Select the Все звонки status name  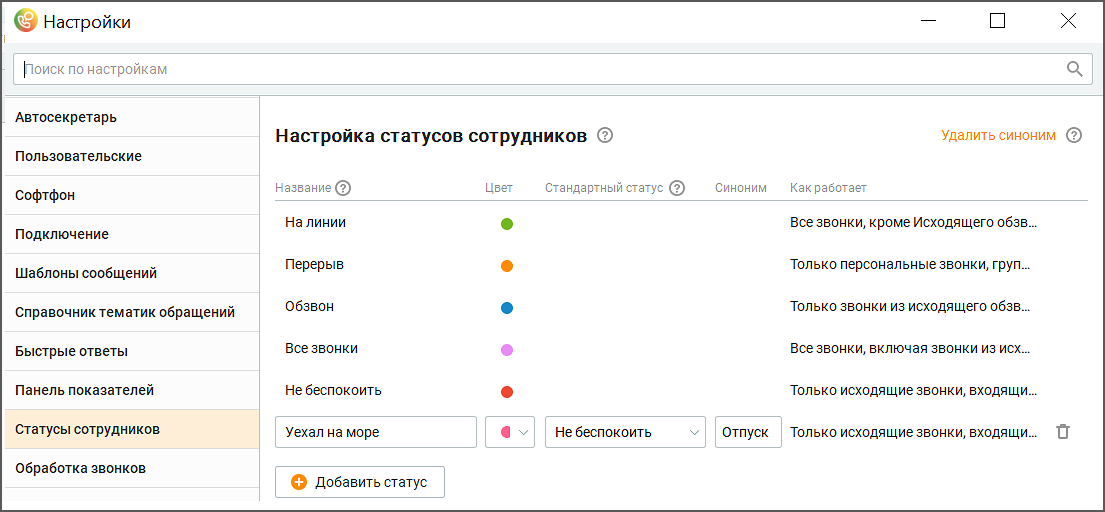[x=321, y=348]
